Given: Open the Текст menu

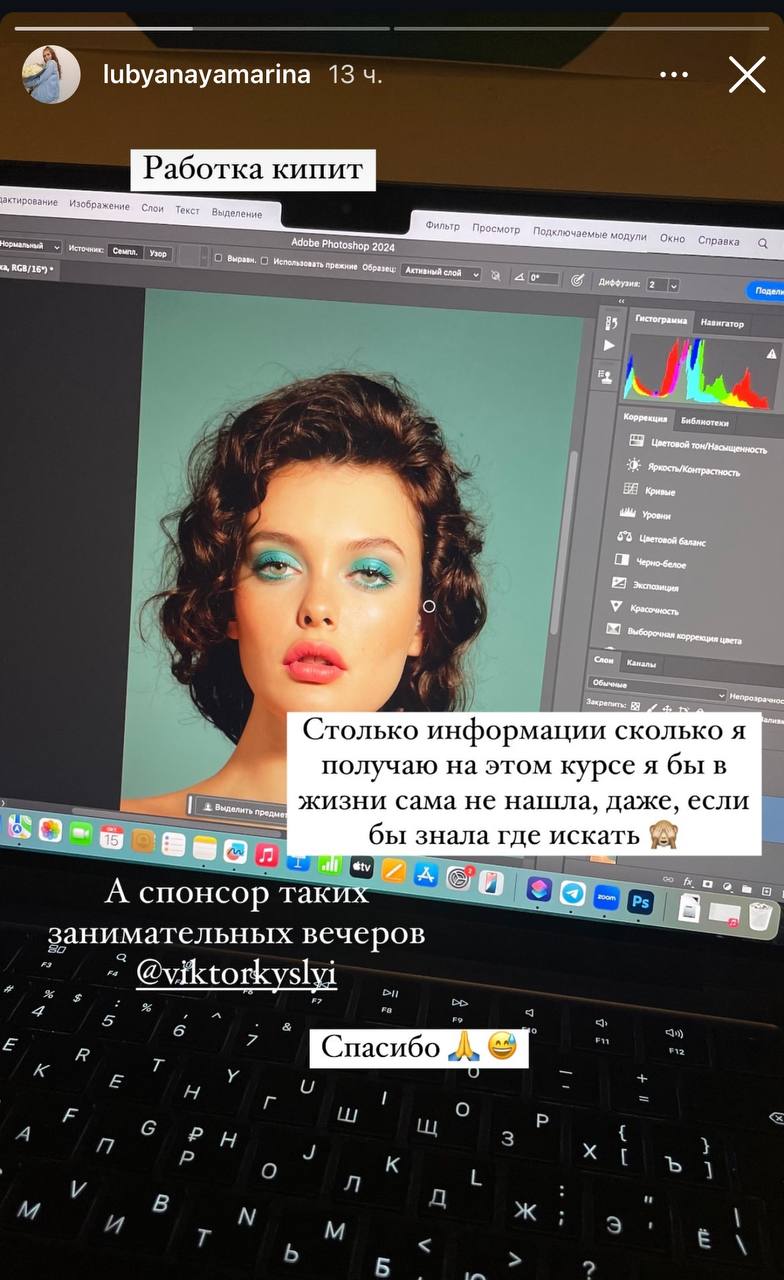Looking at the screenshot, I should tap(187, 210).
